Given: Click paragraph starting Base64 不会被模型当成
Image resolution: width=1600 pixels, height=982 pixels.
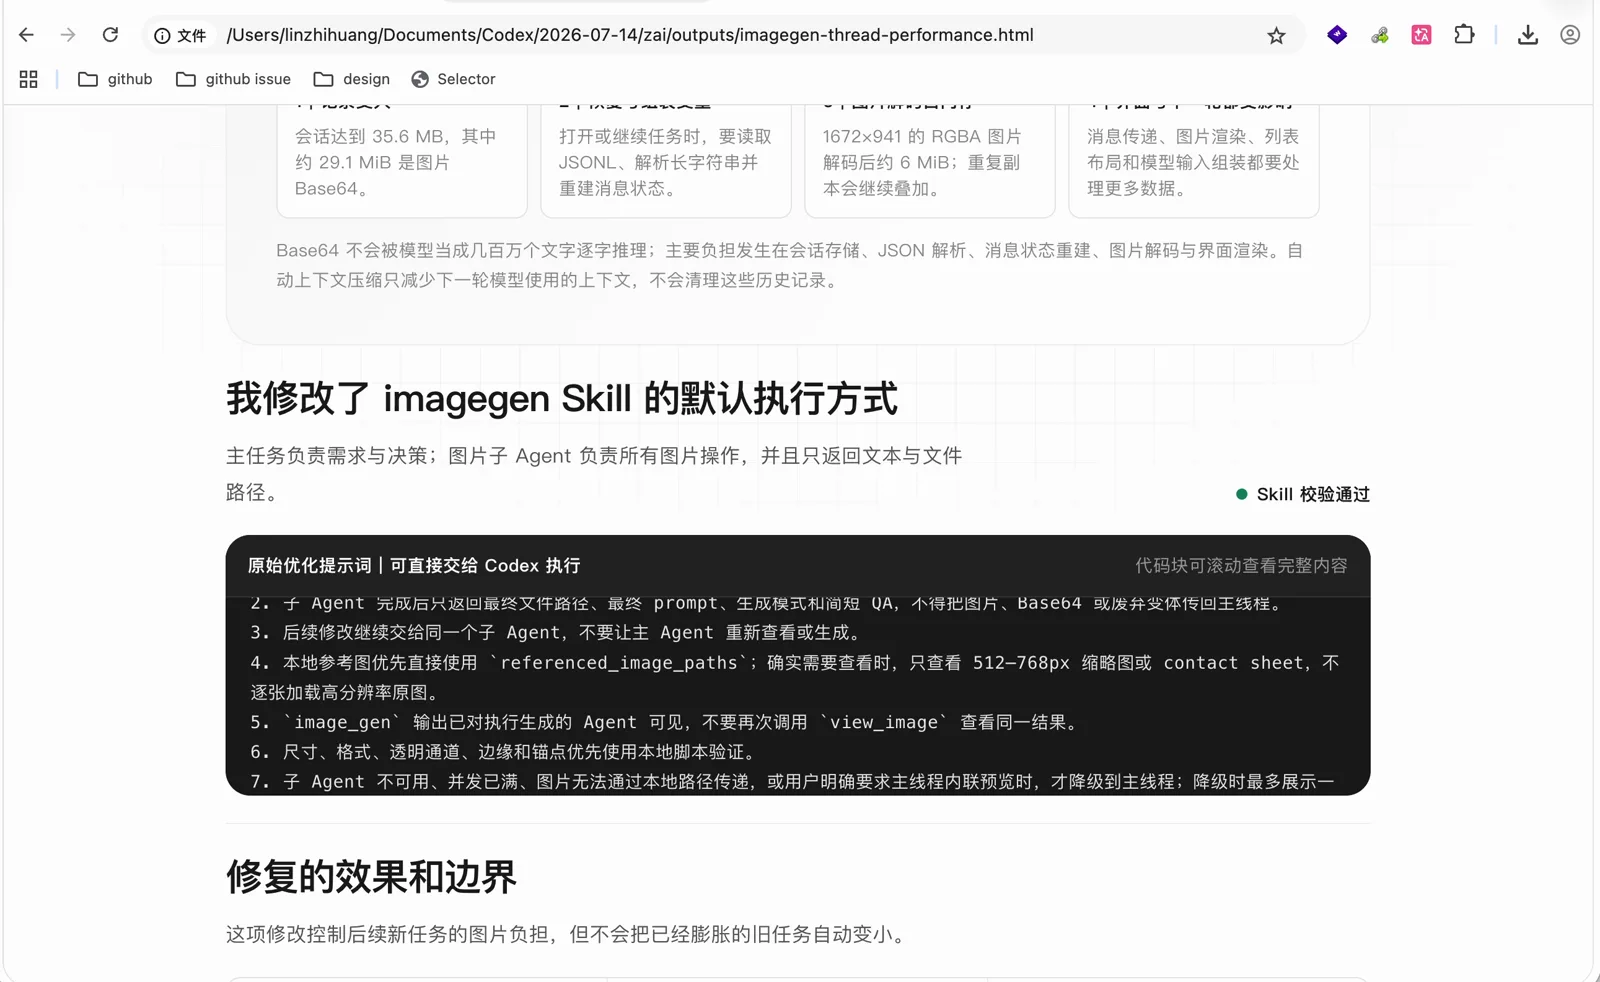Looking at the screenshot, I should [x=790, y=265].
